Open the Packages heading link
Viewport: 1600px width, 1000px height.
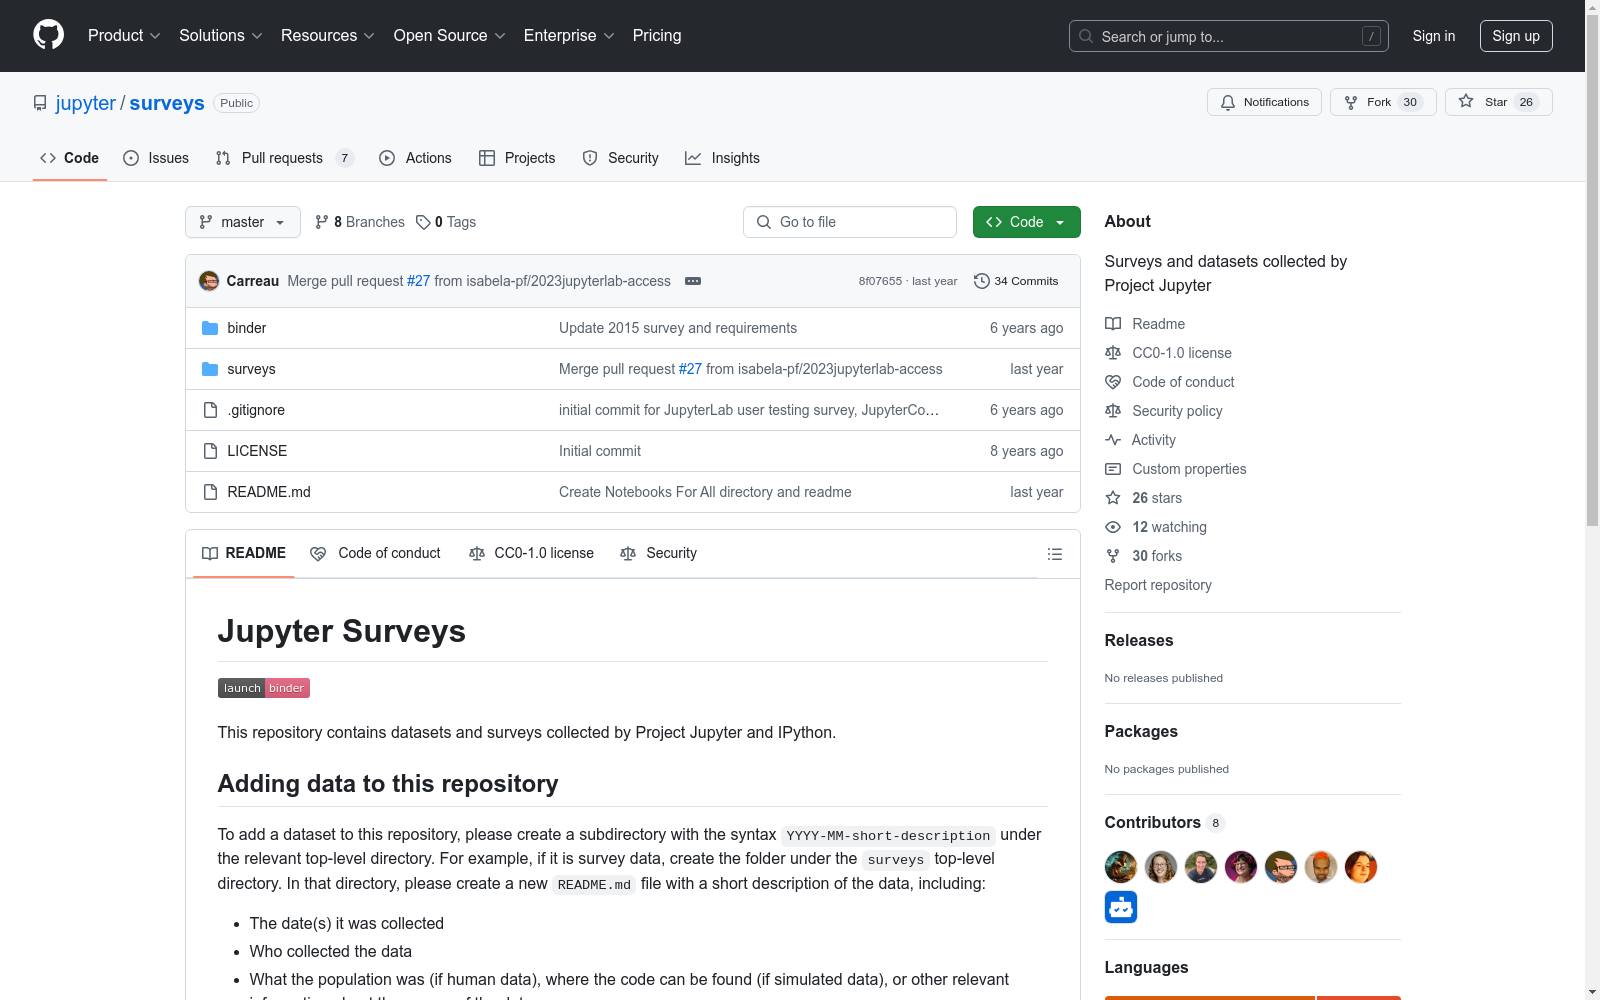pos(1141,731)
